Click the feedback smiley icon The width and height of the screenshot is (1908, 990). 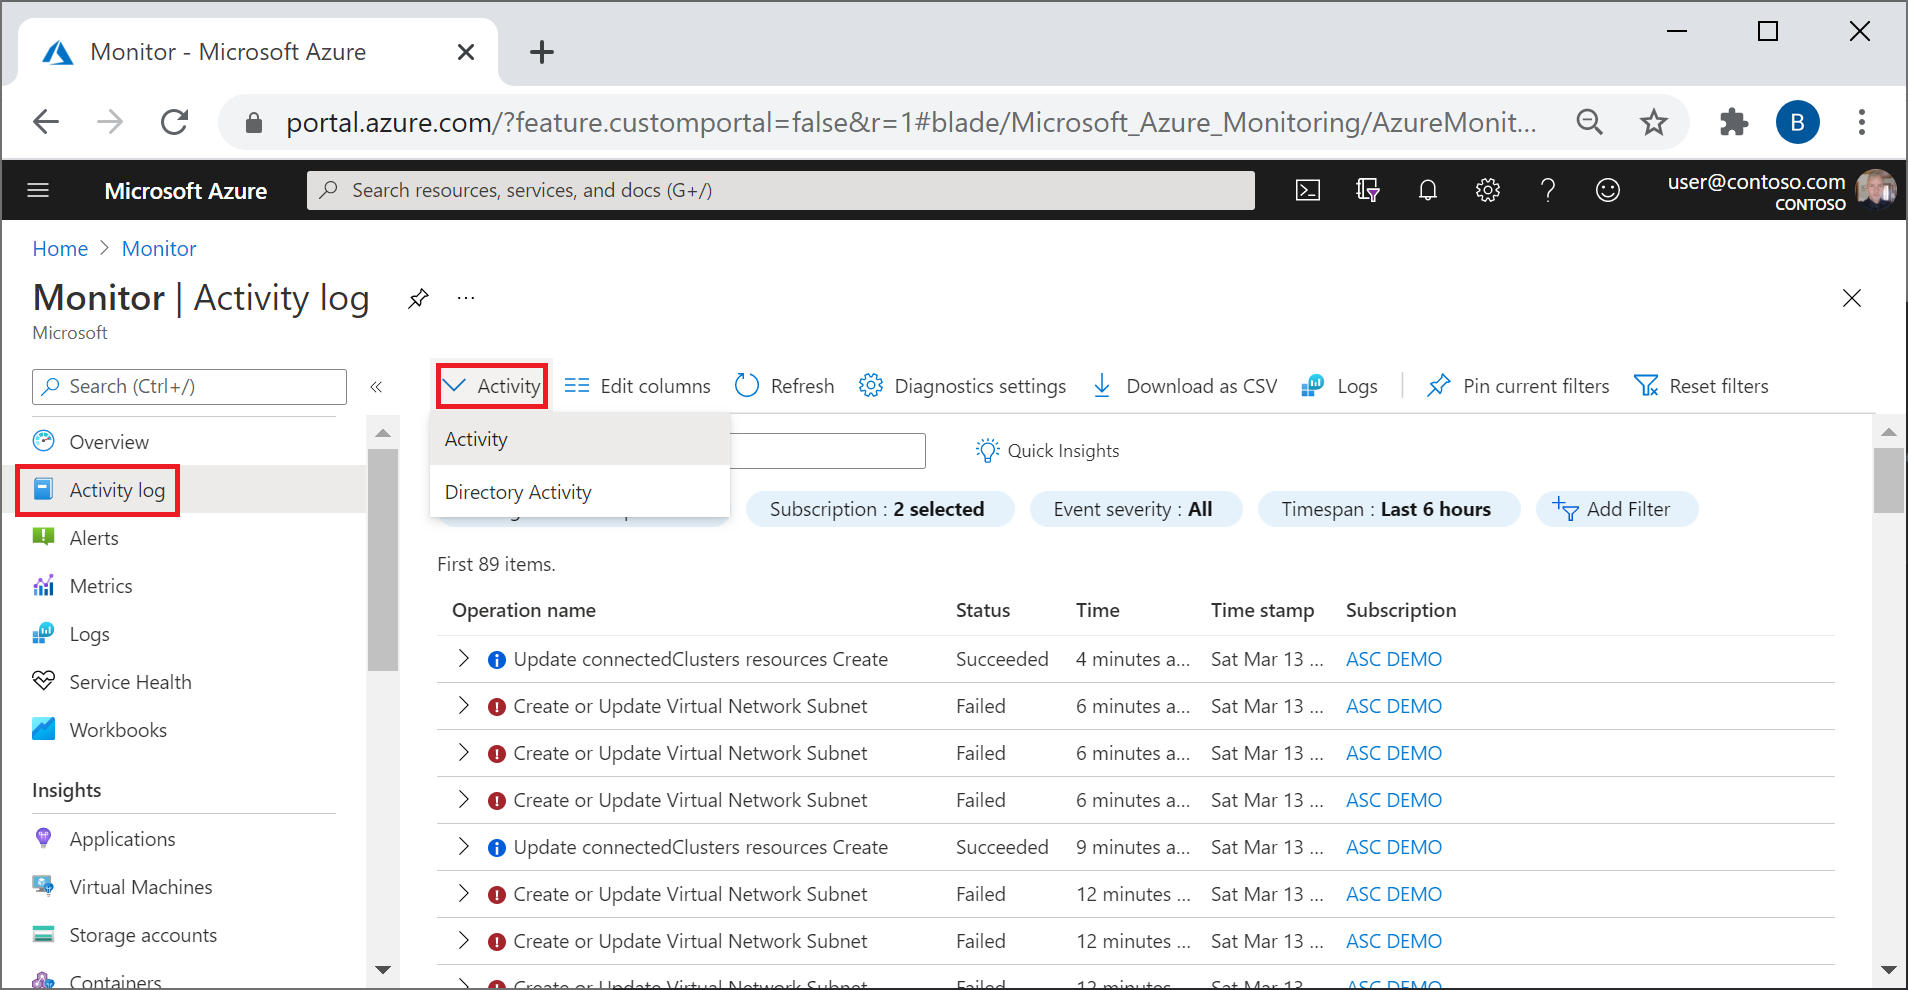1607,190
